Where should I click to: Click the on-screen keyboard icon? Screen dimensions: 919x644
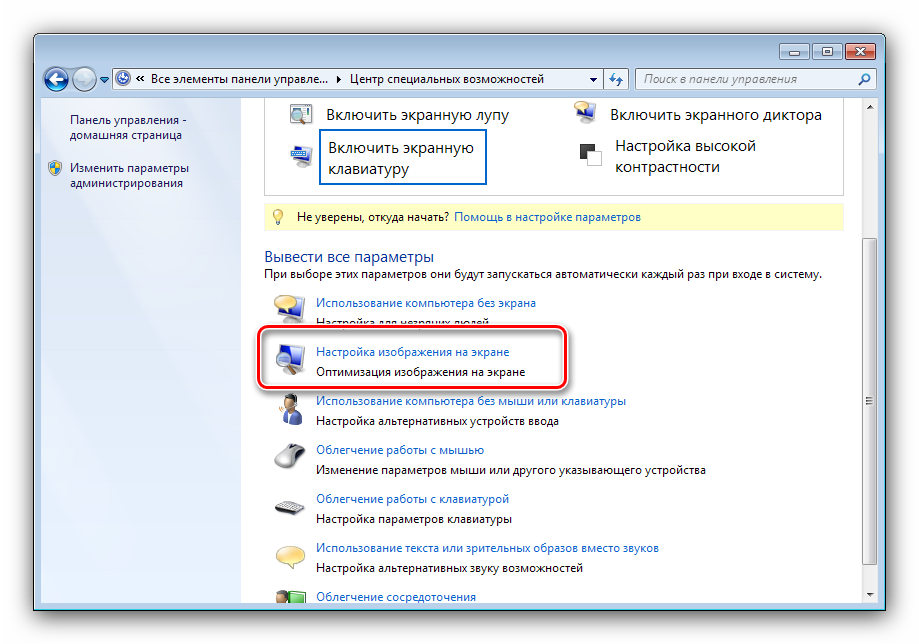pos(302,156)
